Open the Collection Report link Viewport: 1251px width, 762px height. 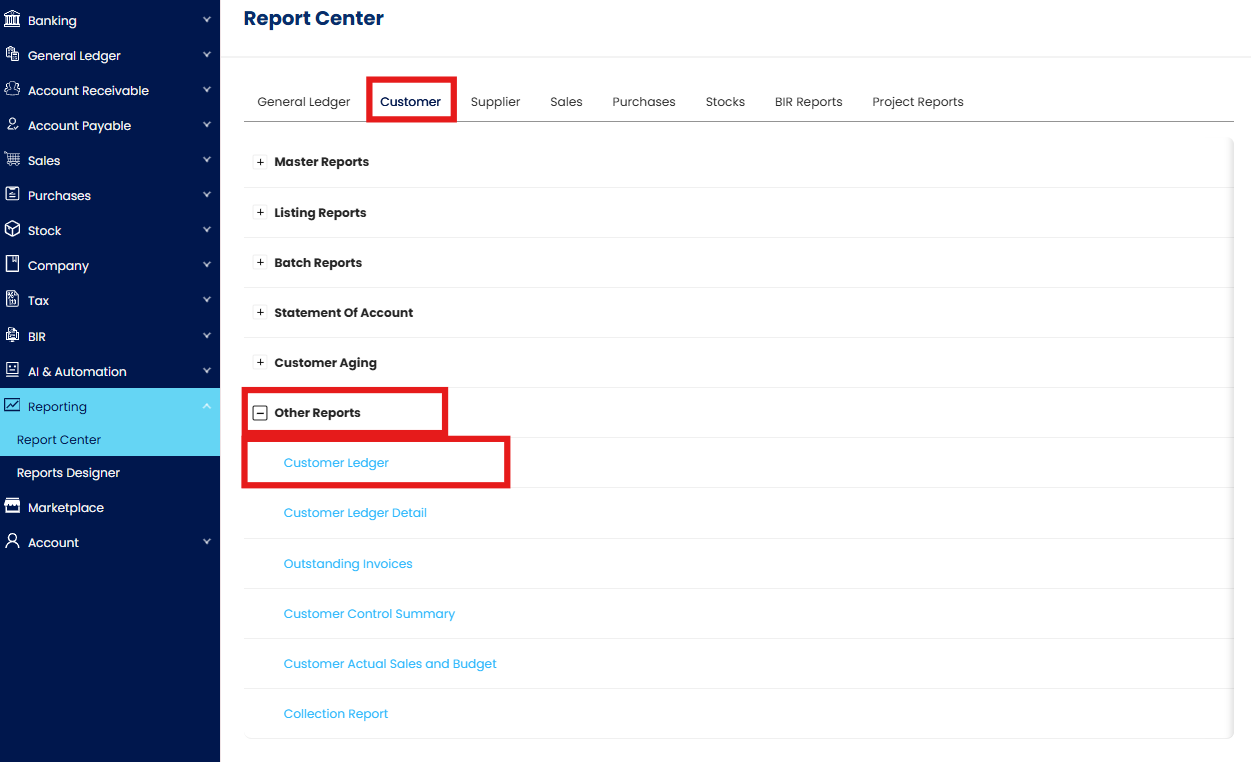click(336, 714)
